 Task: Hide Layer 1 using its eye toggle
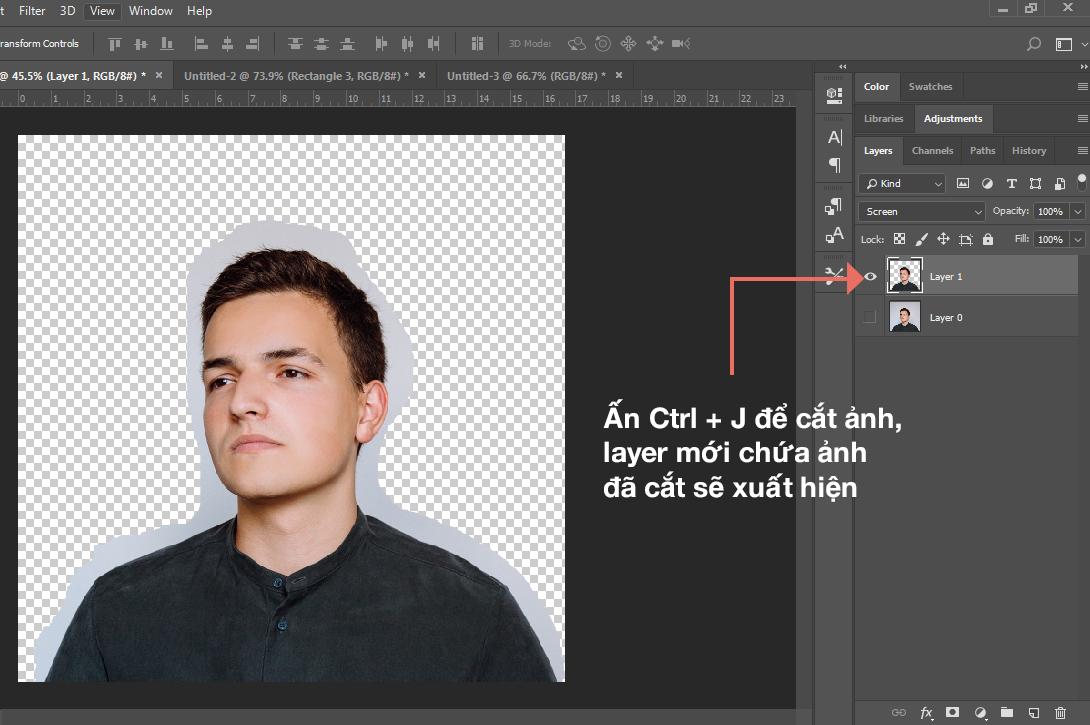click(869, 276)
